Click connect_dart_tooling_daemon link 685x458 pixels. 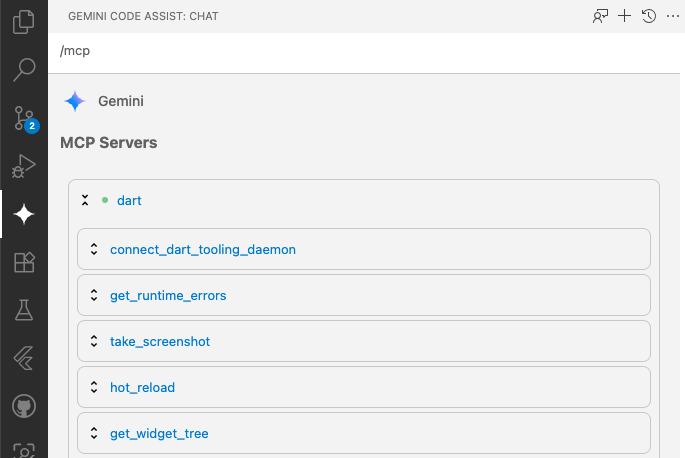pyautogui.click(x=203, y=250)
